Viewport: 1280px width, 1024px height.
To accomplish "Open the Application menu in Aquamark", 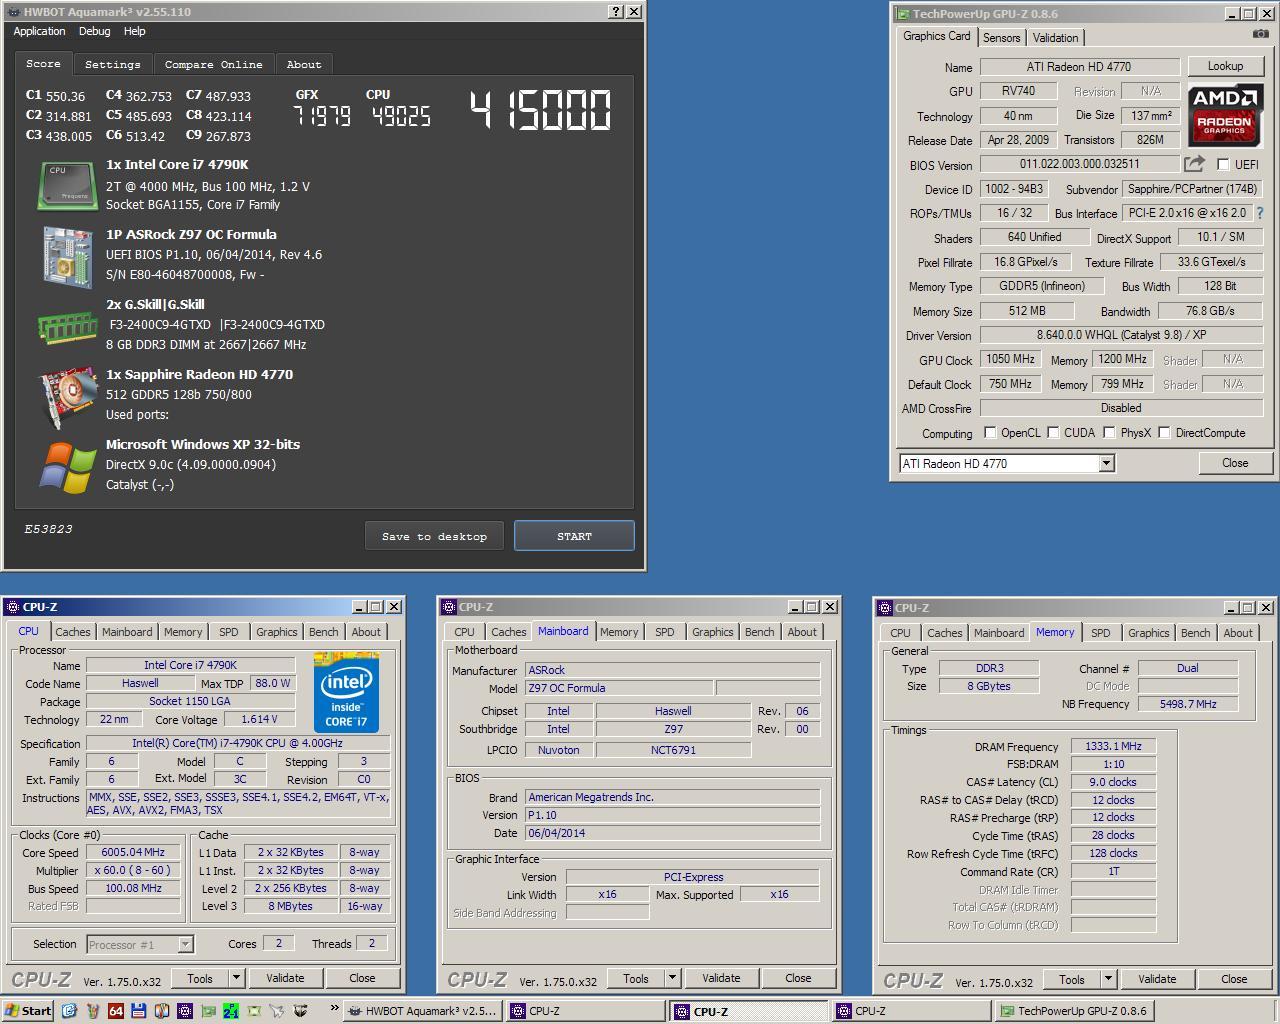I will (x=39, y=31).
